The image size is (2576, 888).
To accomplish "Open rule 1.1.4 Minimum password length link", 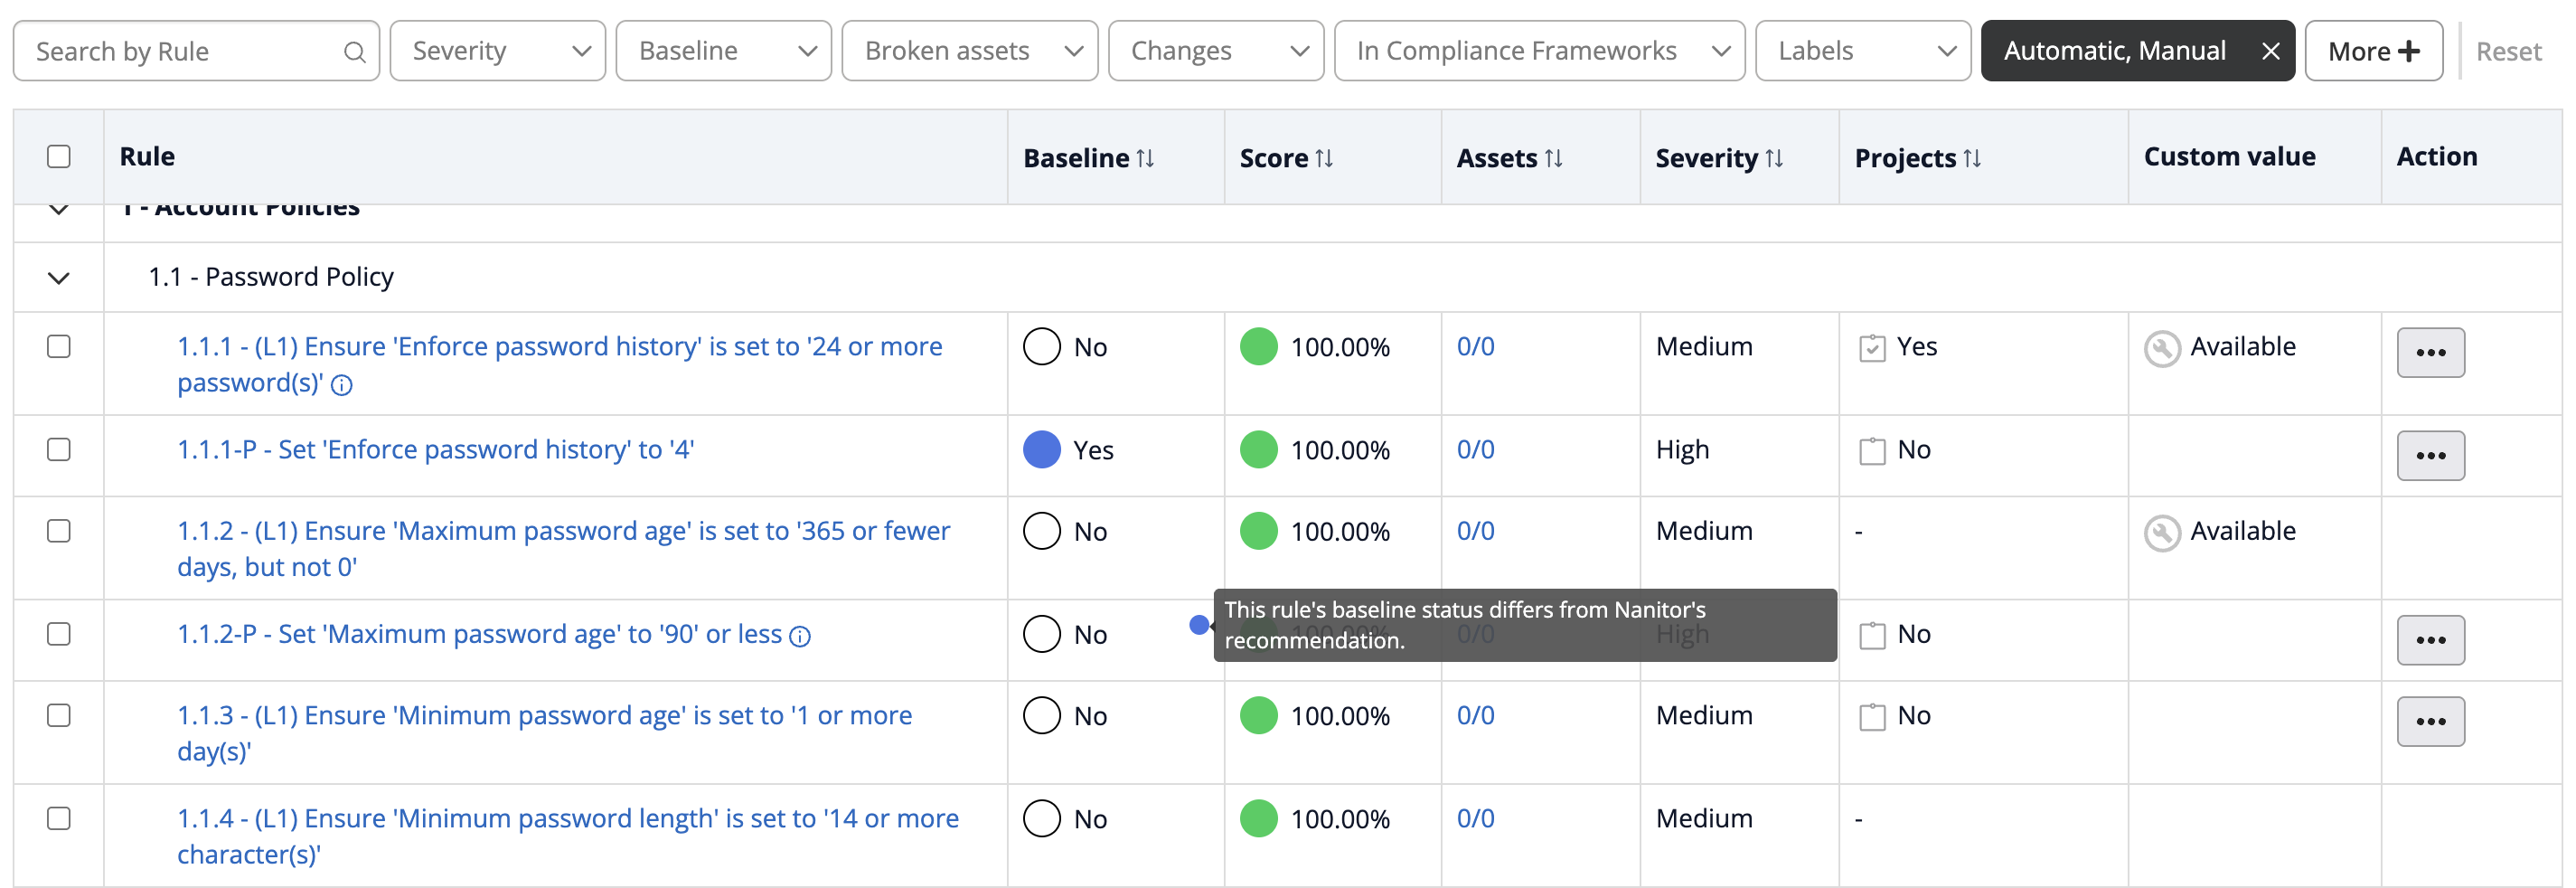I will coord(567,836).
